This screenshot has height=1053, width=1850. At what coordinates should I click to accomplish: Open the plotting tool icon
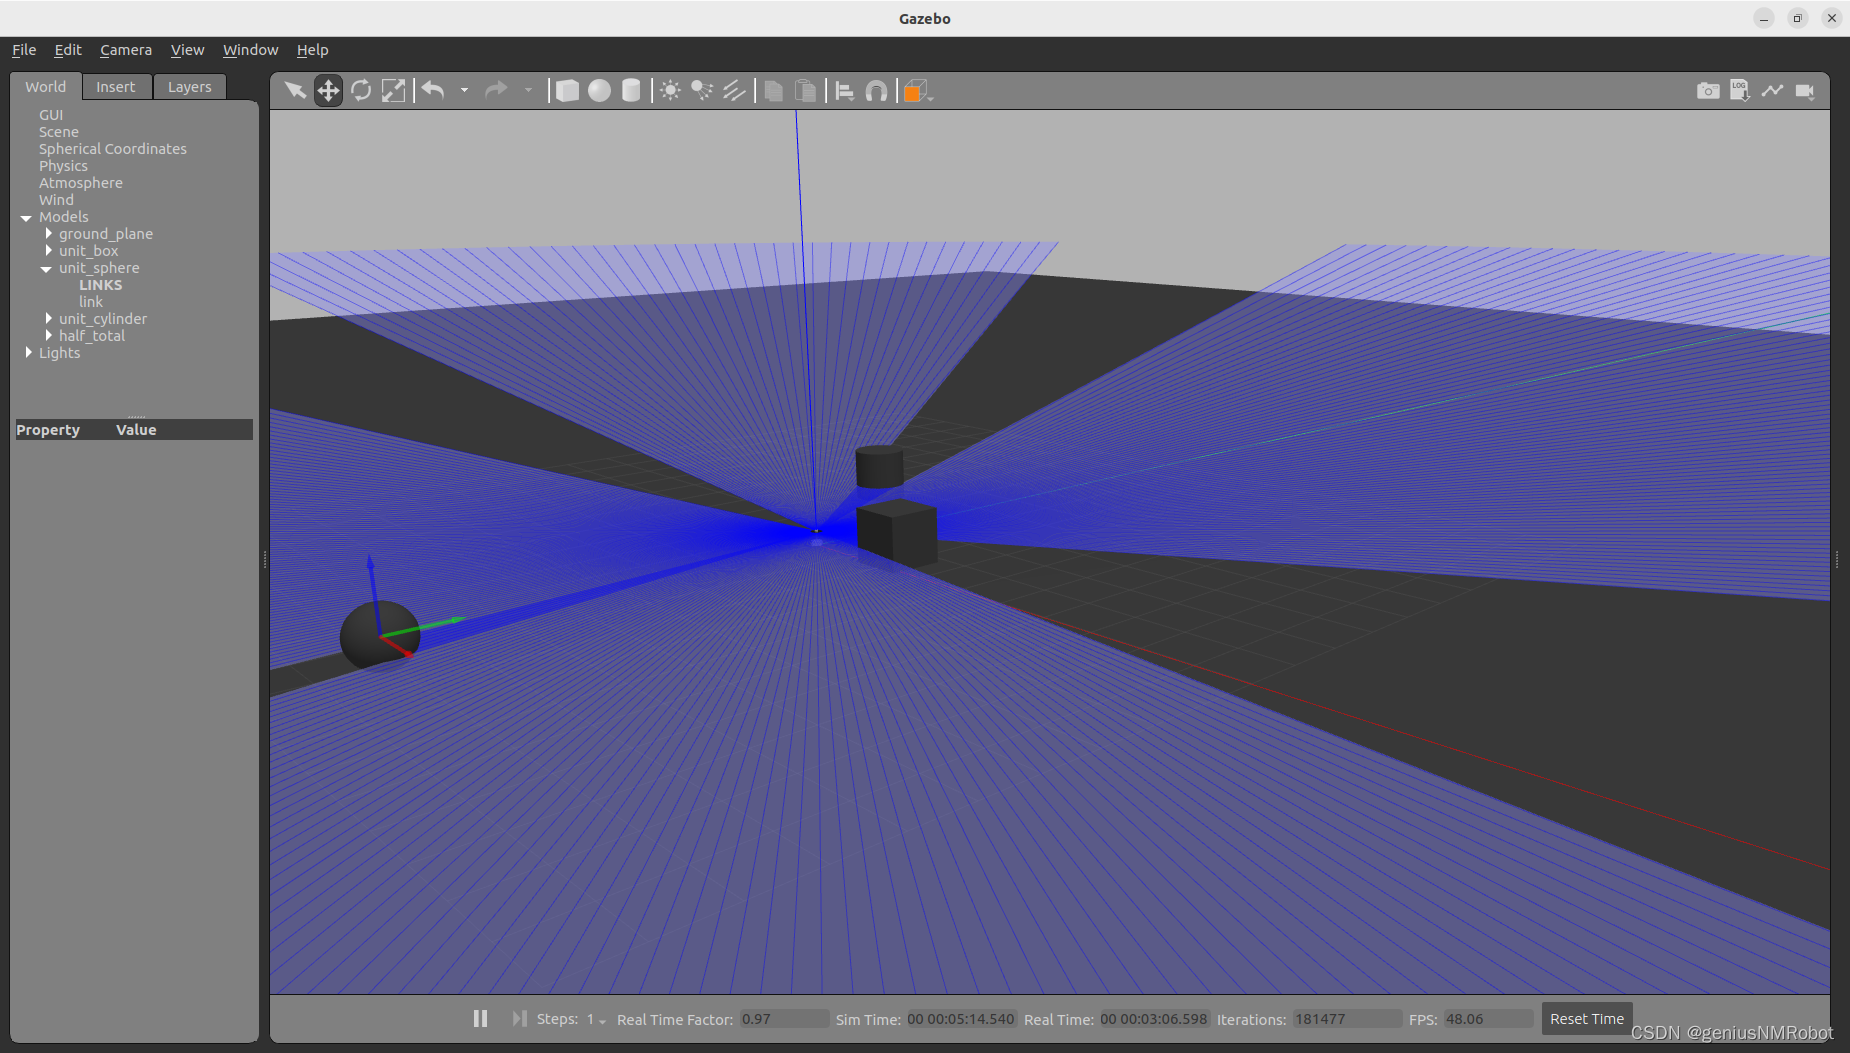pos(1773,90)
